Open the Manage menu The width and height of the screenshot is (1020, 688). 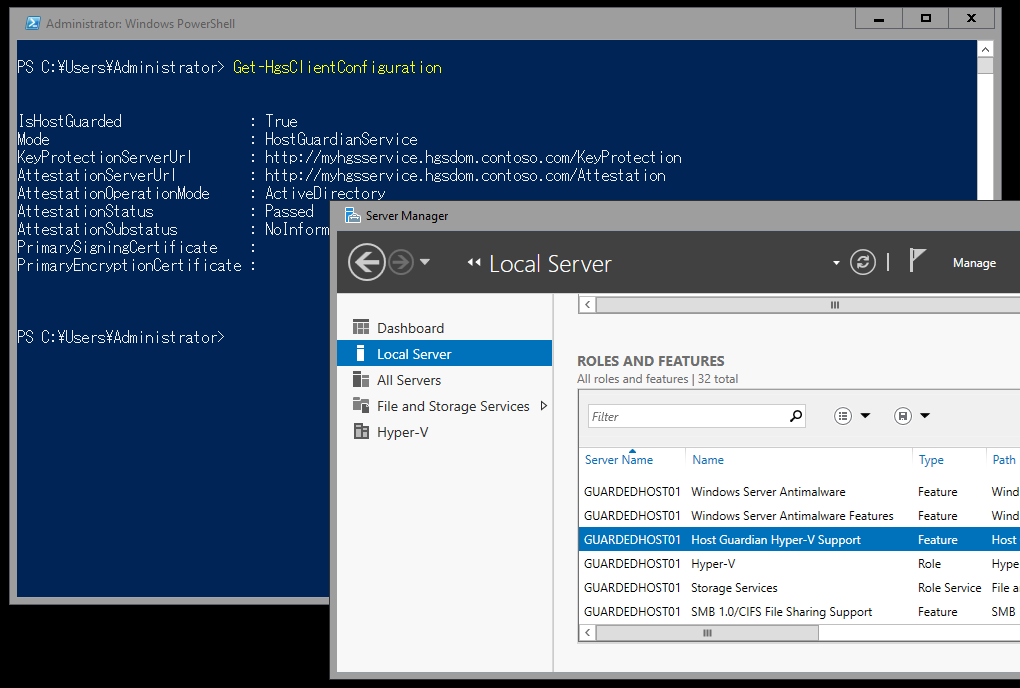point(973,262)
